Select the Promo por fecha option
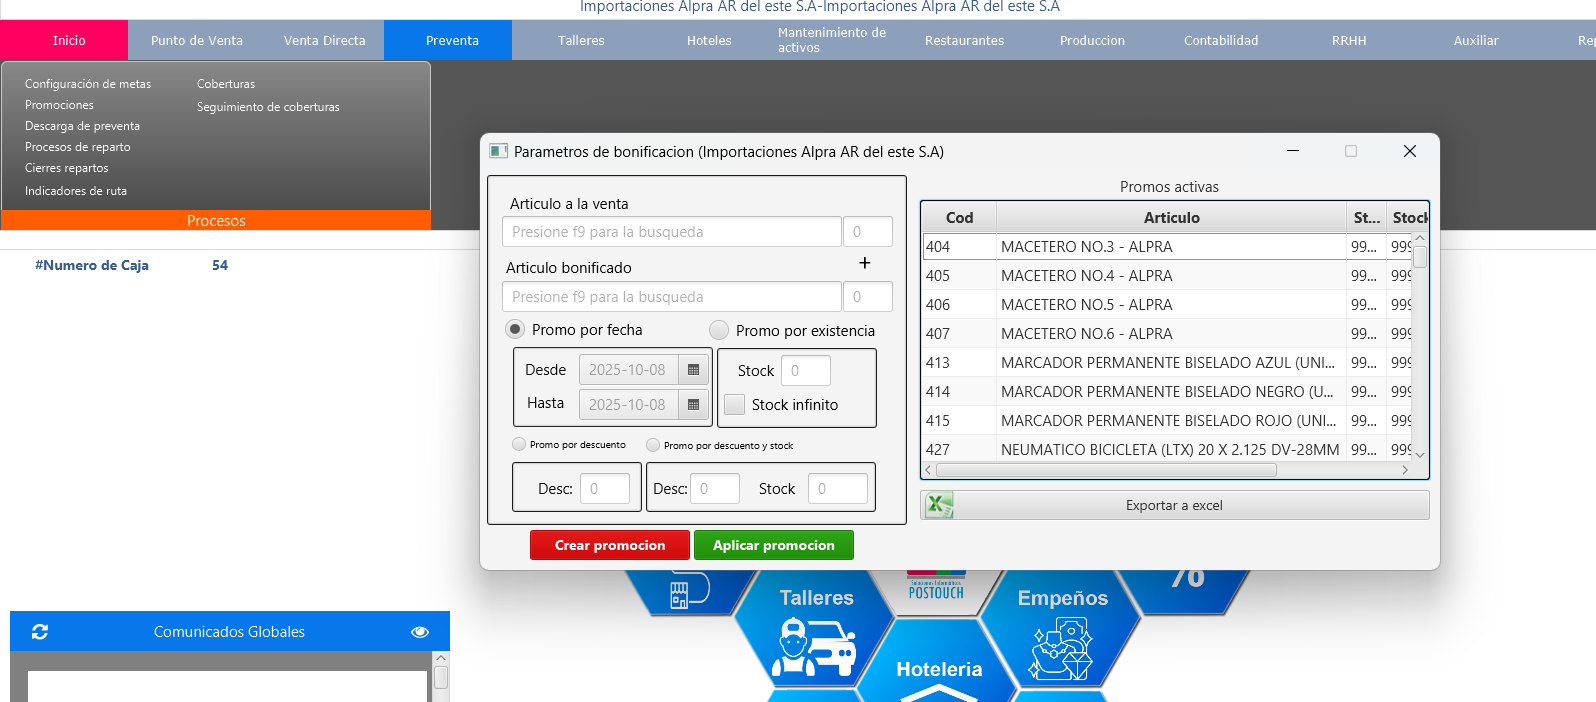The image size is (1596, 702). click(515, 329)
